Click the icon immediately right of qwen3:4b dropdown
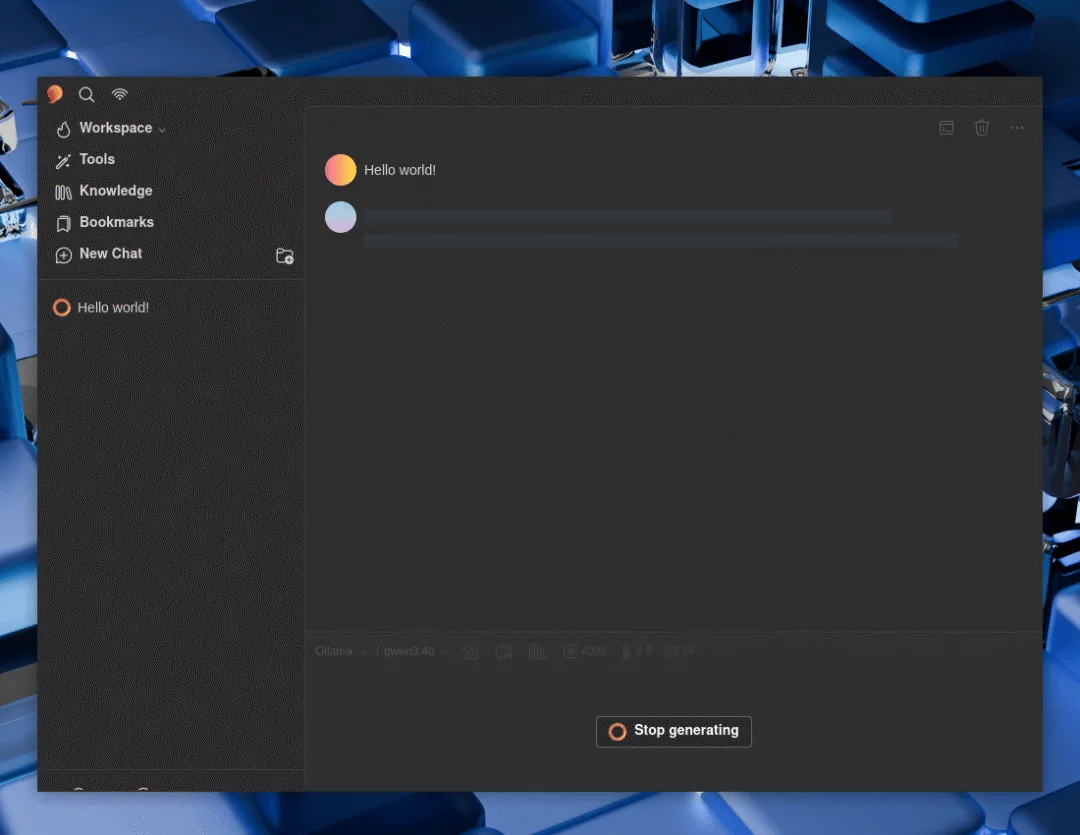This screenshot has width=1080, height=835. point(470,652)
